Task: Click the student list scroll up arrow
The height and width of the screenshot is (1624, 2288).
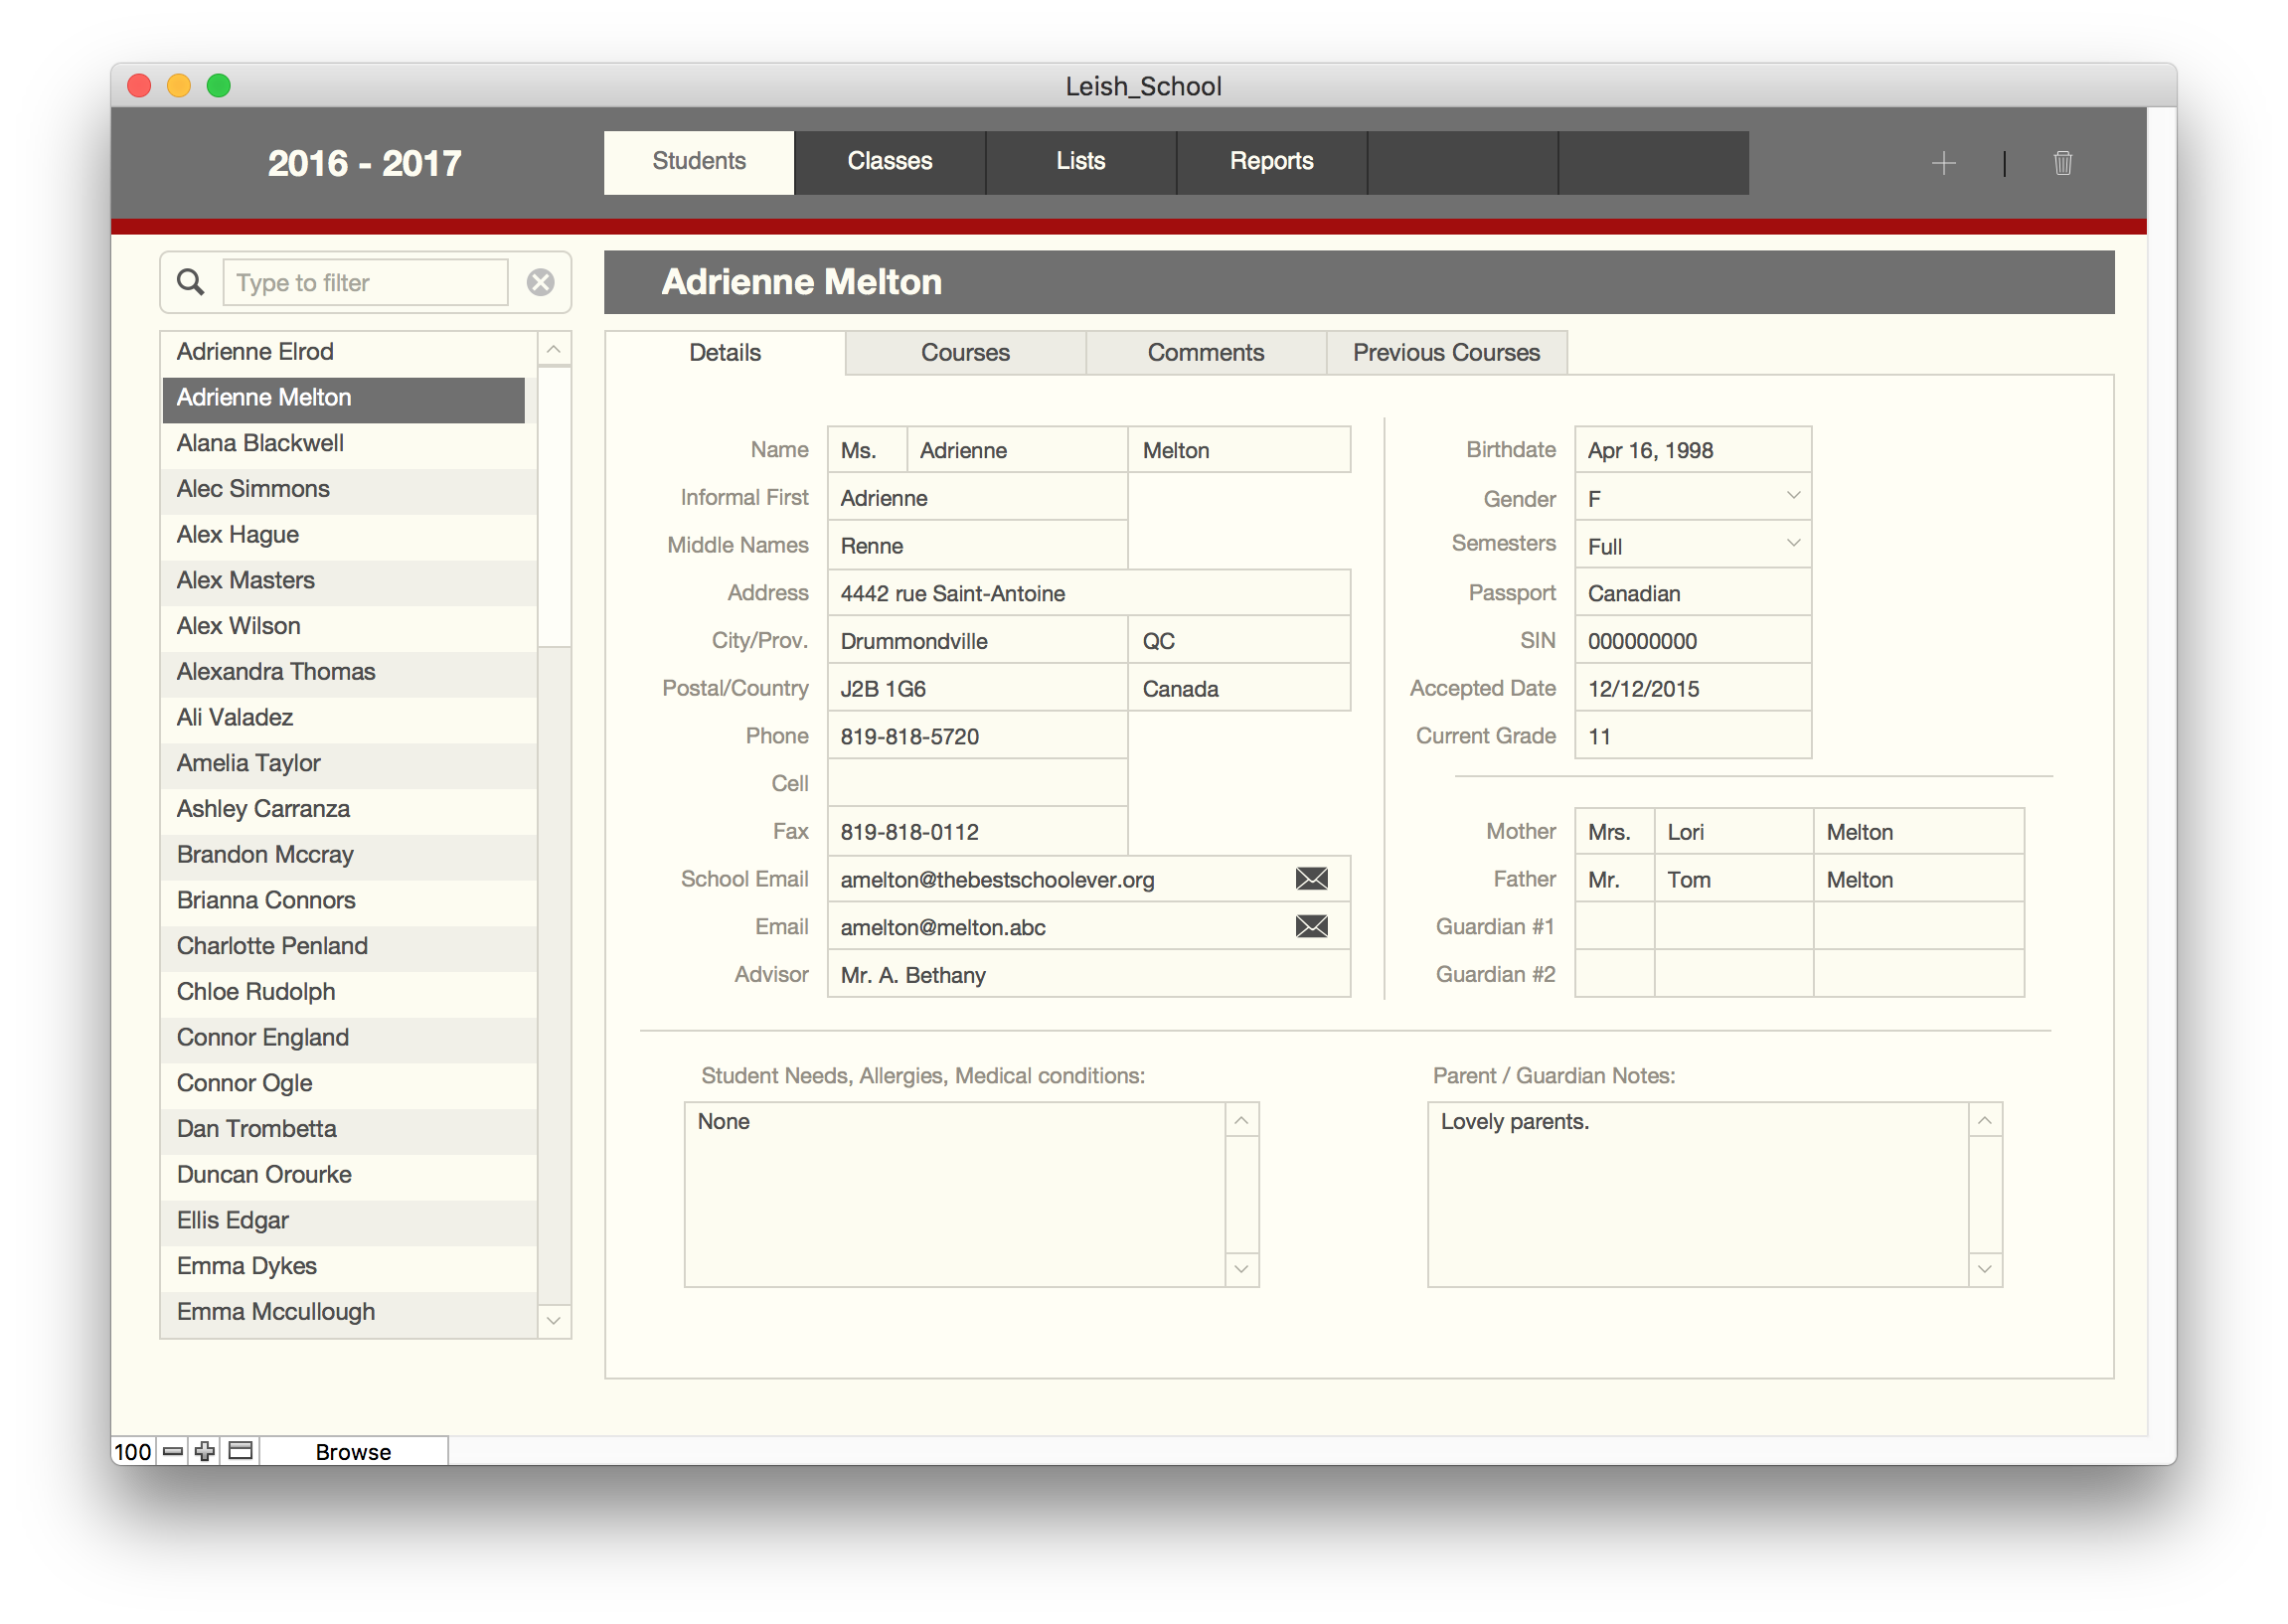Action: (x=553, y=349)
